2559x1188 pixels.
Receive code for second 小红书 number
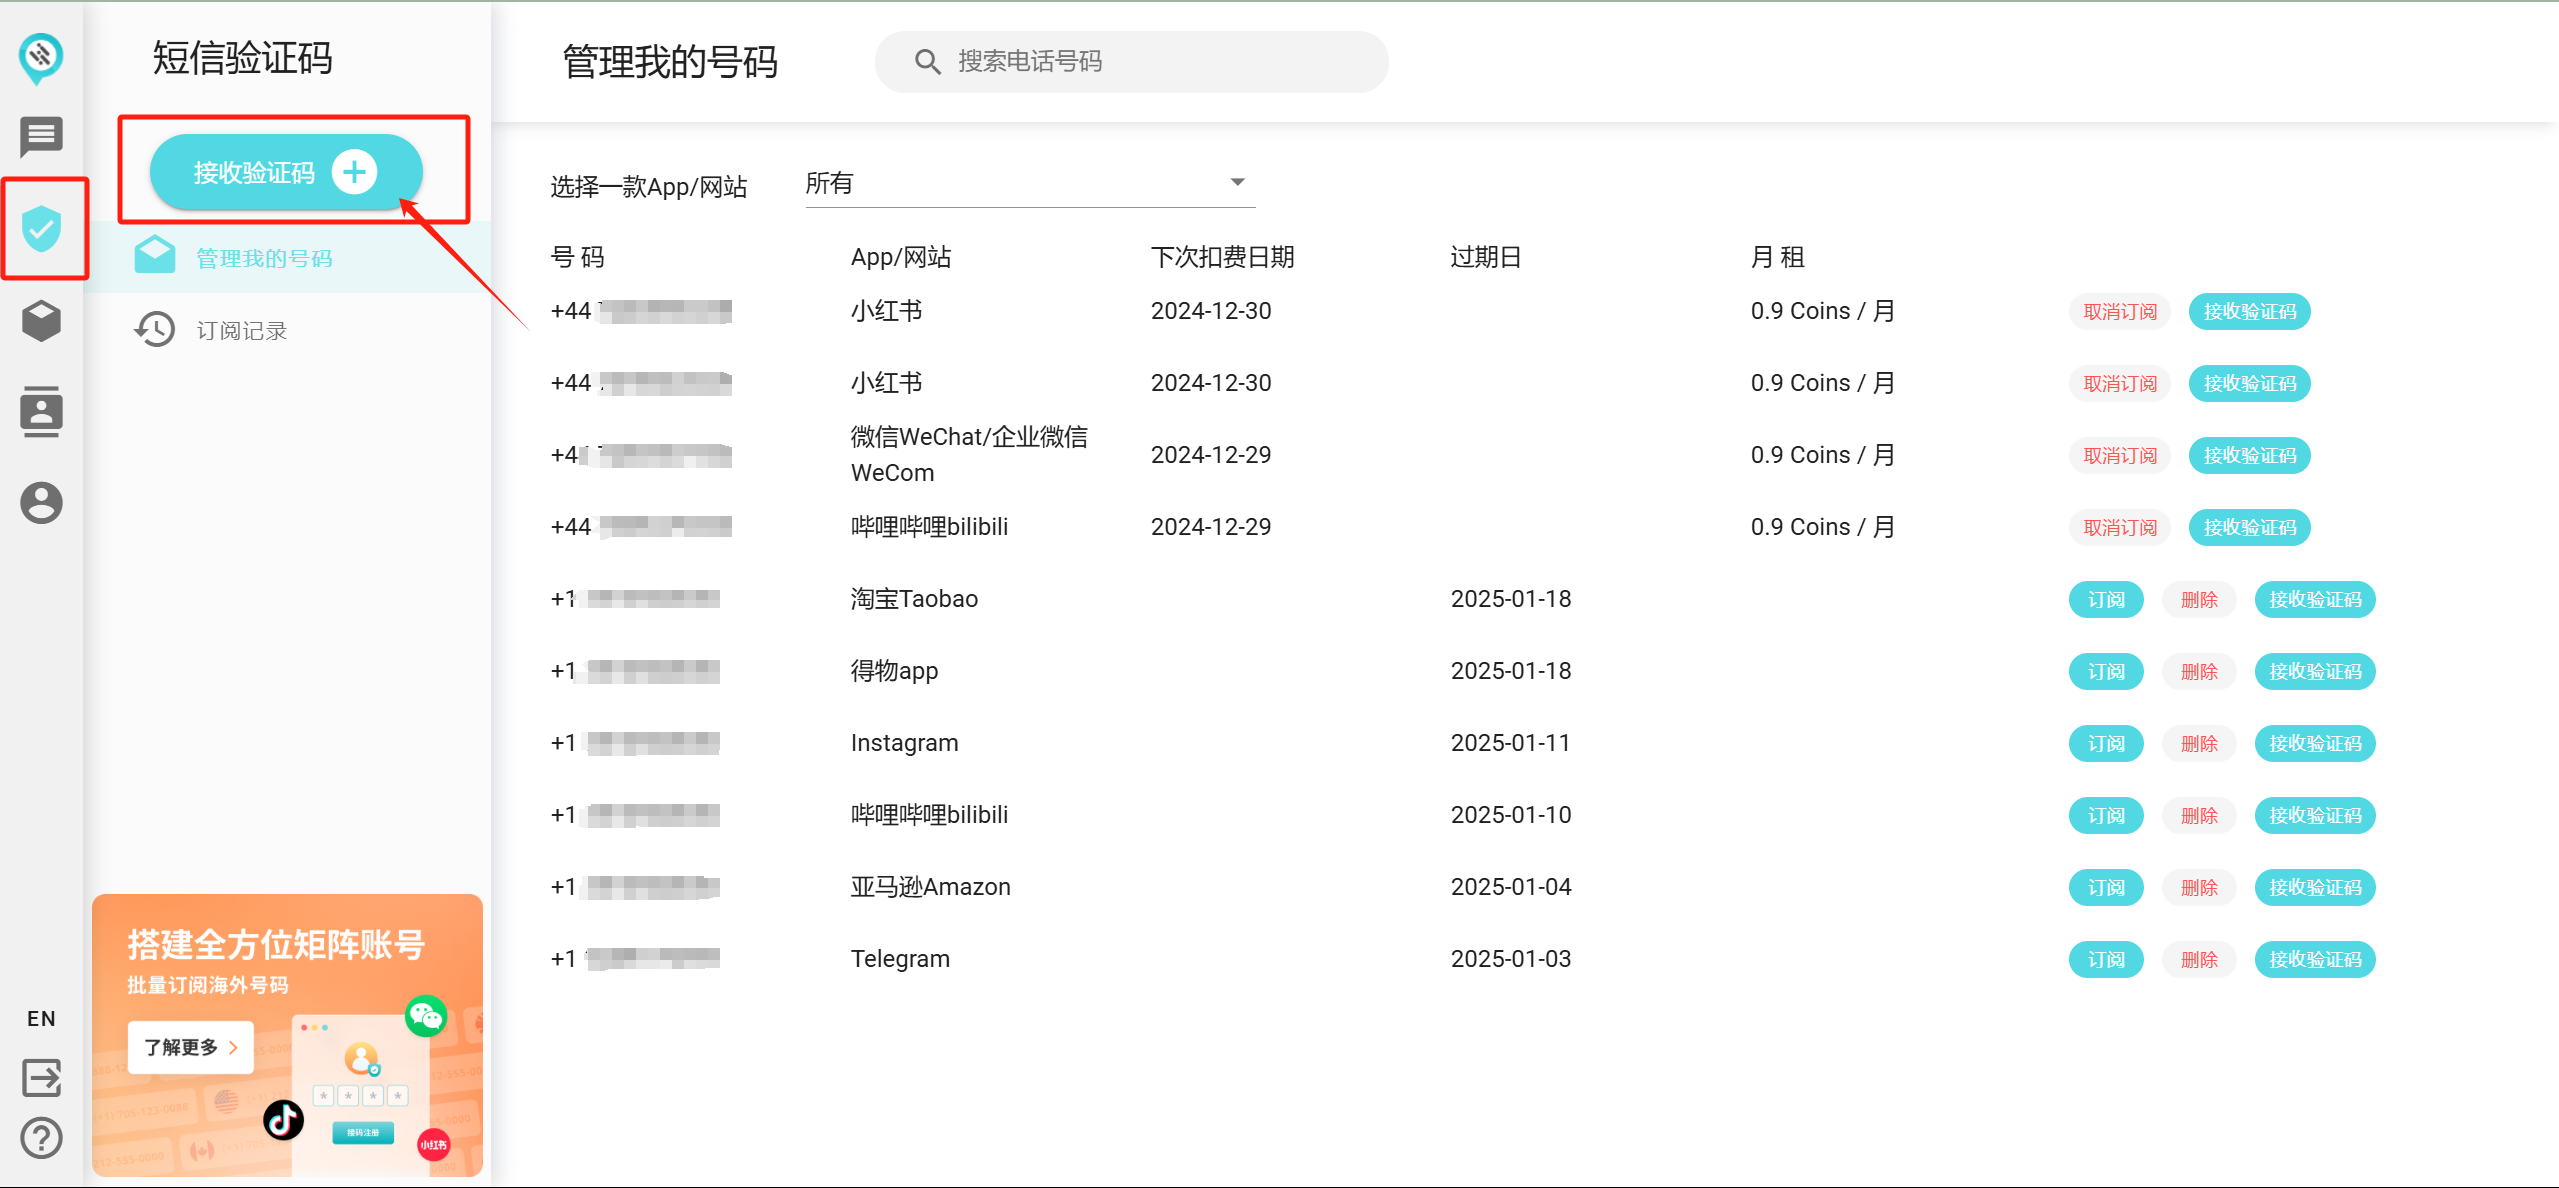[x=2250, y=384]
